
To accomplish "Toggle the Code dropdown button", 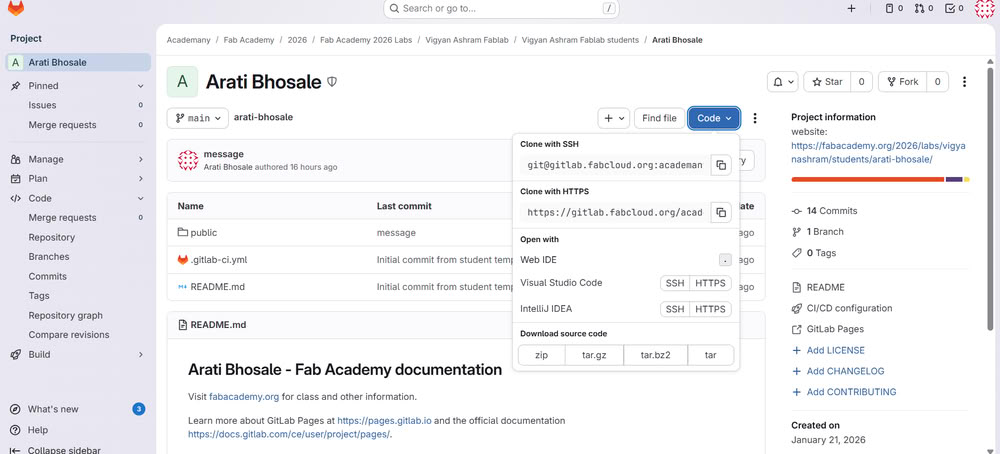I will tap(714, 118).
